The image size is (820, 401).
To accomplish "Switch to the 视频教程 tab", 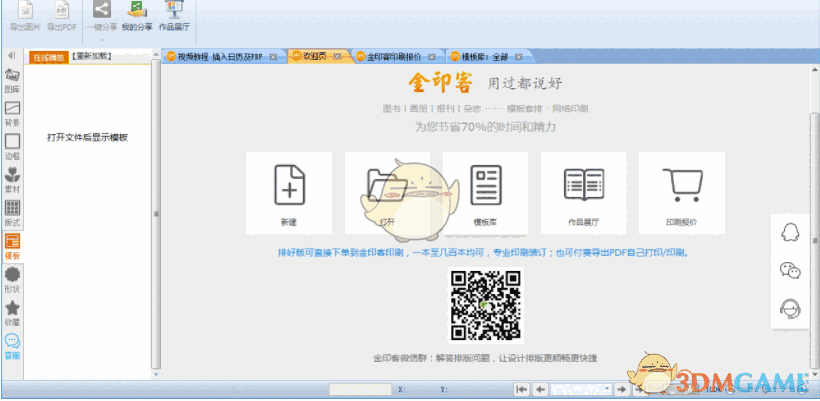I will pos(218,57).
